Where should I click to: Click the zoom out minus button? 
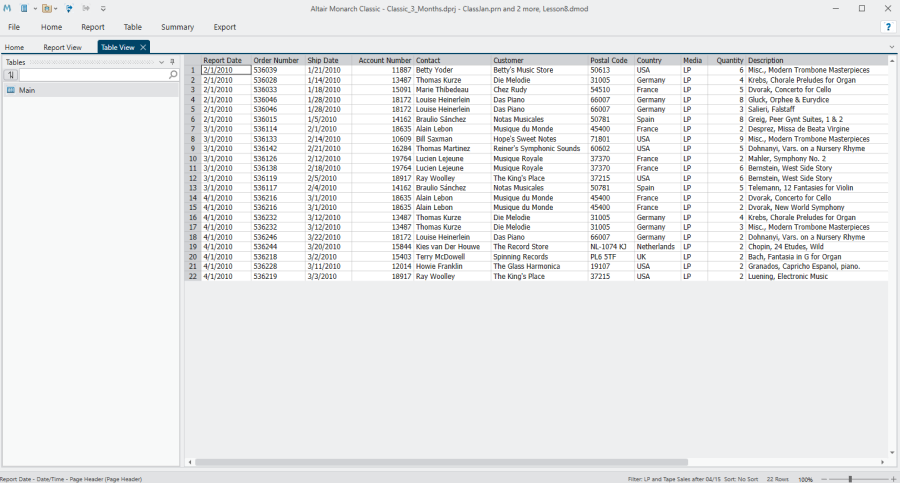tap(824, 479)
